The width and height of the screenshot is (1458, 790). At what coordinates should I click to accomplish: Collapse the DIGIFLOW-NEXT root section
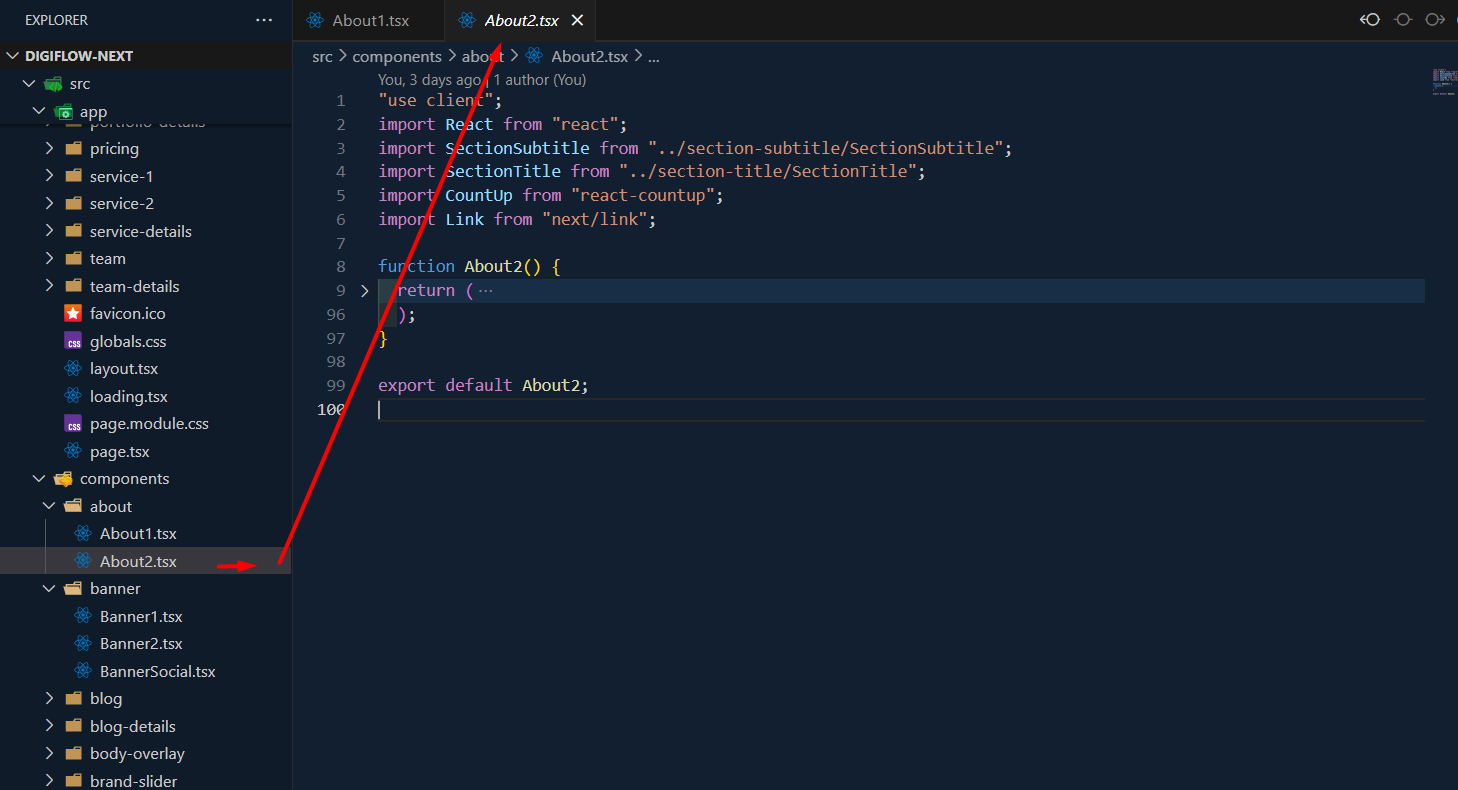[13, 56]
